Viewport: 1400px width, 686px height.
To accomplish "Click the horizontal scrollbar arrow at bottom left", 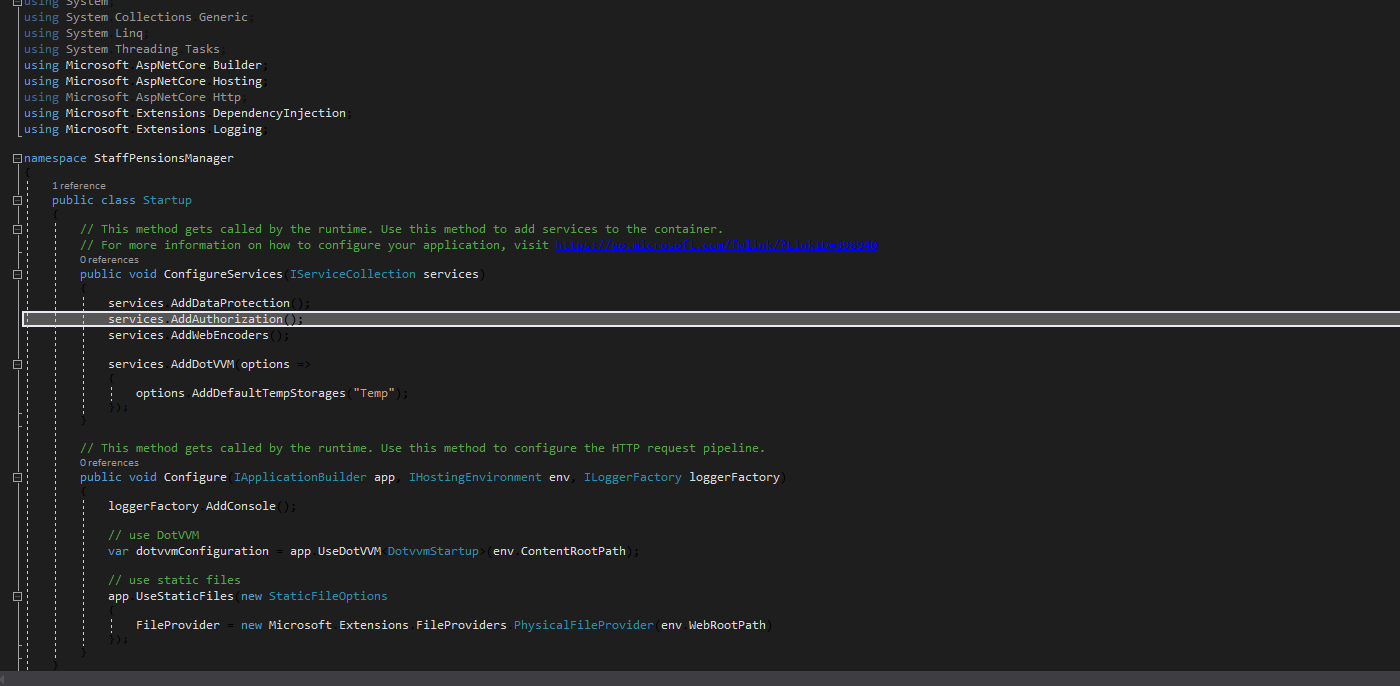I will tap(5, 679).
